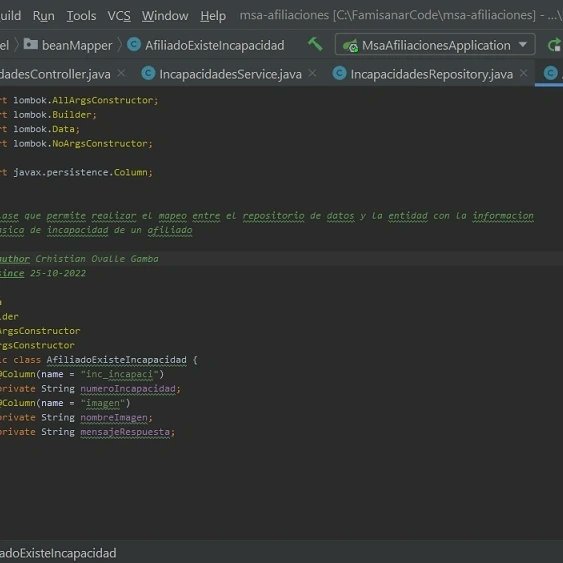Click the AfiliadoExisteIncapacidad breadcrumb class
The width and height of the screenshot is (563, 563).
[x=214, y=46]
